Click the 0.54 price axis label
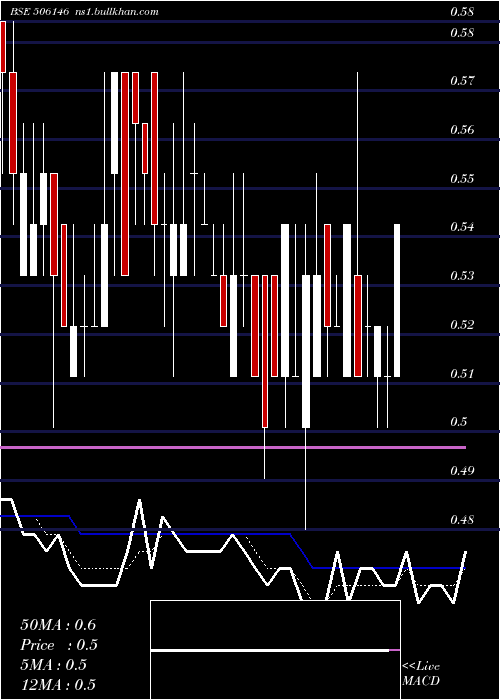The height and width of the screenshot is (700, 500). (462, 227)
